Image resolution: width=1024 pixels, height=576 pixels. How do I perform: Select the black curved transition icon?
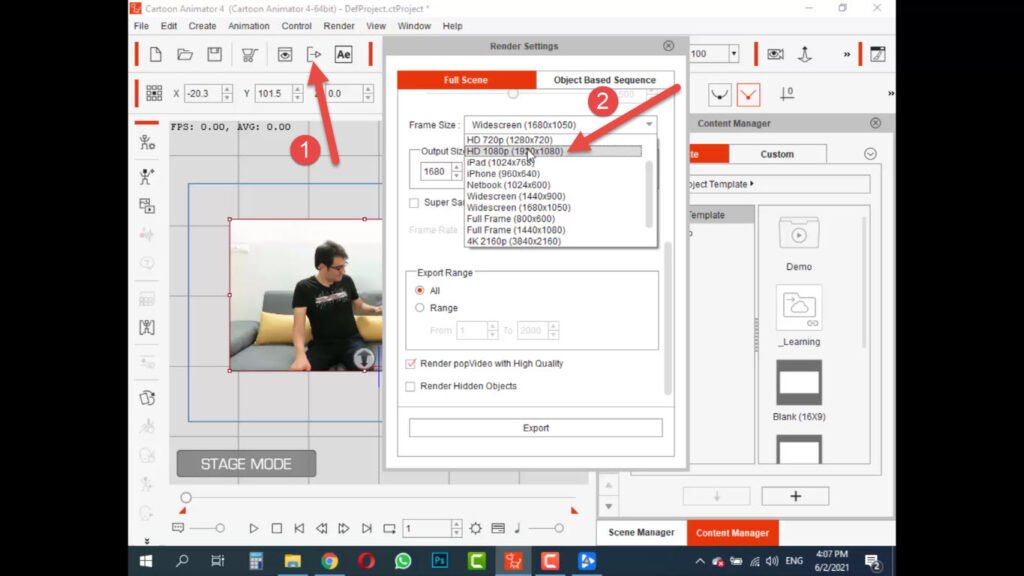[719, 95]
